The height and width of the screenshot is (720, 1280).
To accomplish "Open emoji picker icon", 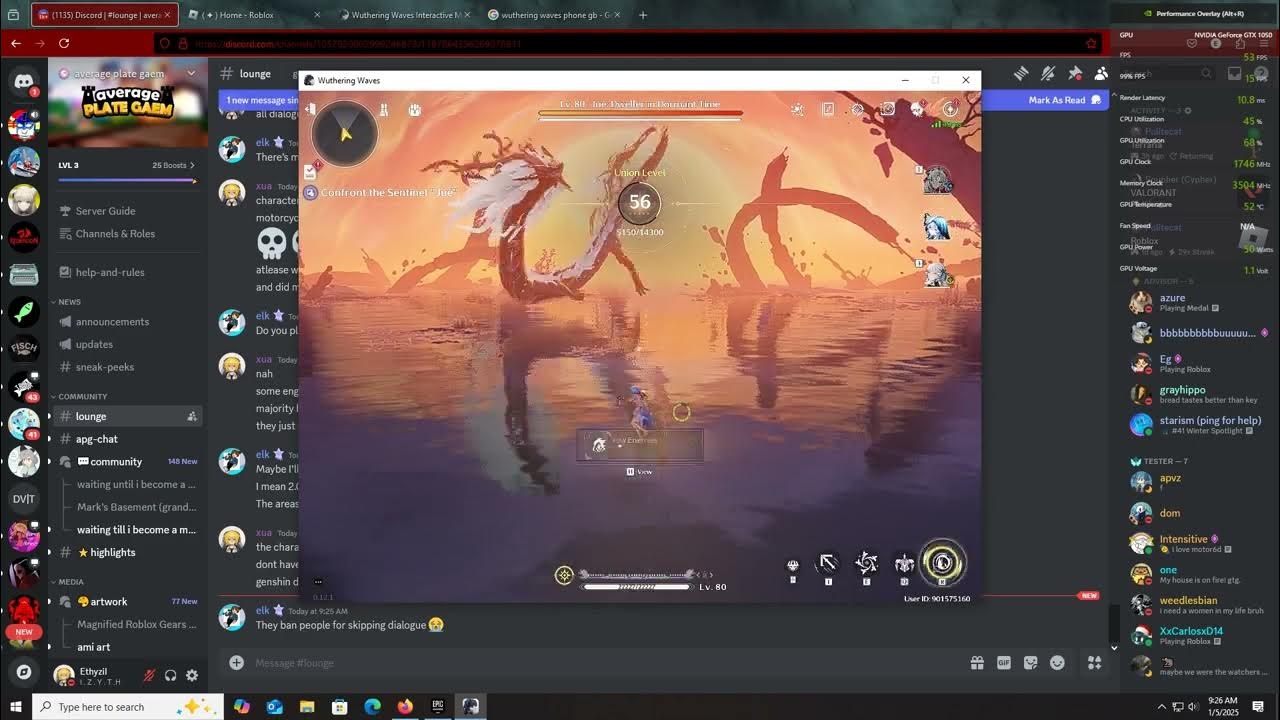I will coord(1057,662).
